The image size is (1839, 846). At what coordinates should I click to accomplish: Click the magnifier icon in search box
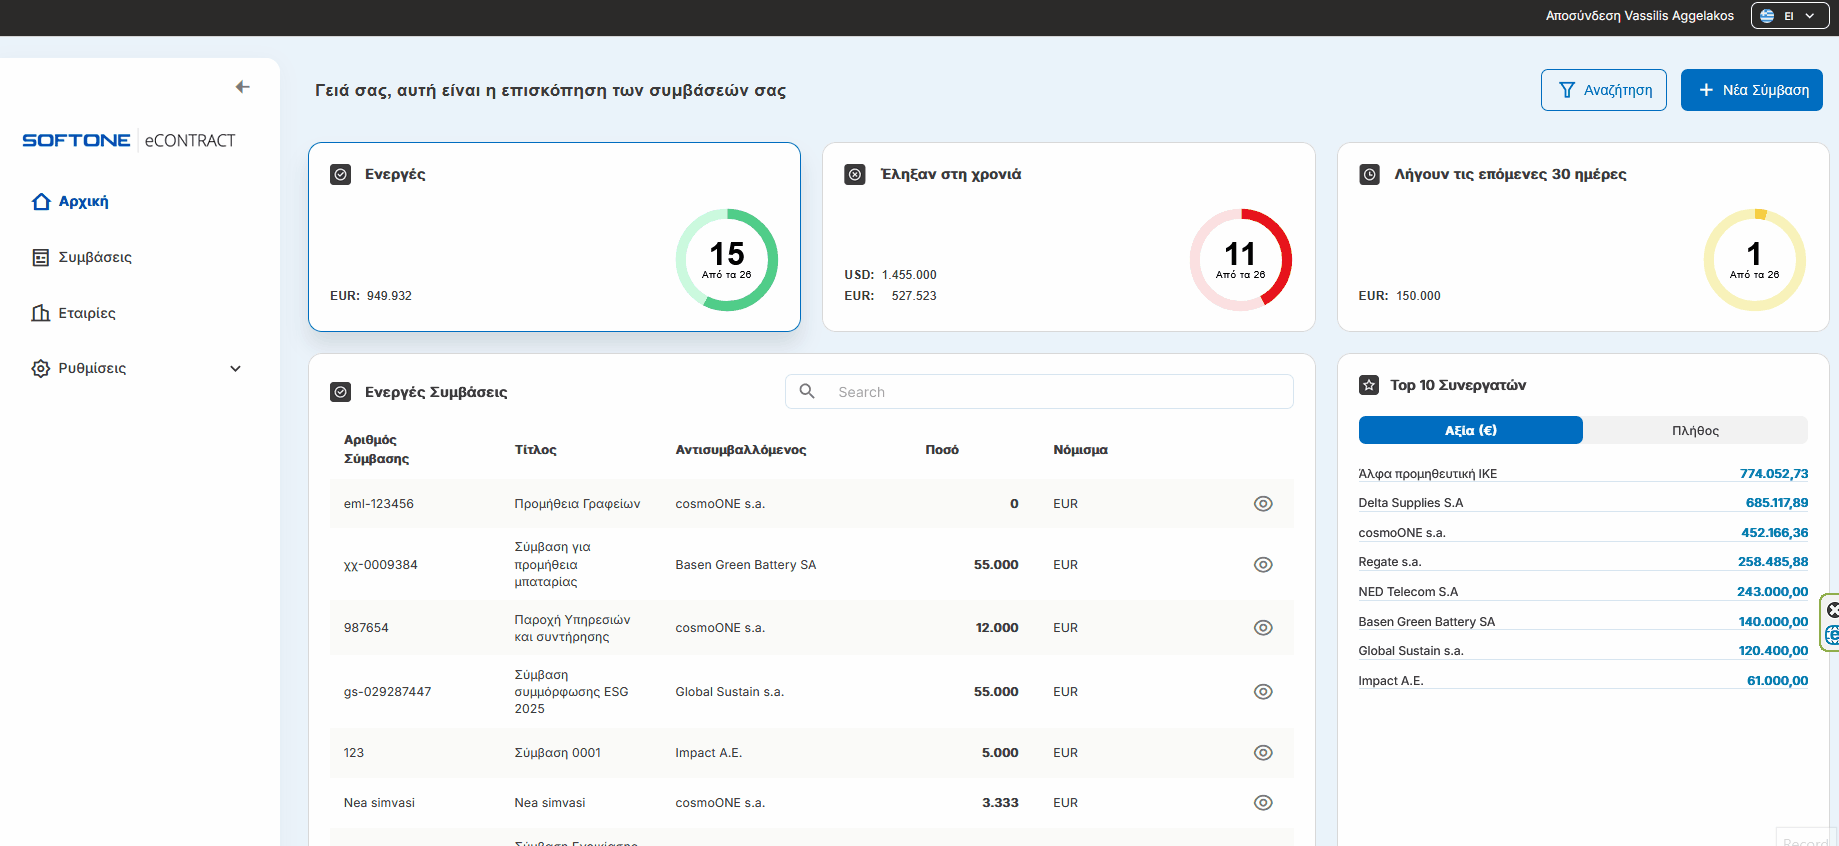point(807,392)
